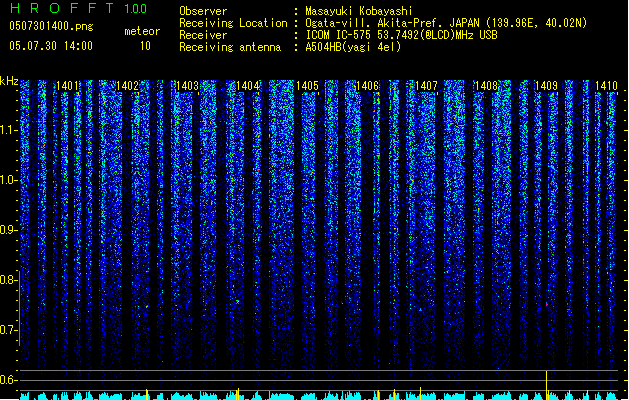629x400 pixels.
Task: Click the 1409 time marker
Action: point(546,86)
